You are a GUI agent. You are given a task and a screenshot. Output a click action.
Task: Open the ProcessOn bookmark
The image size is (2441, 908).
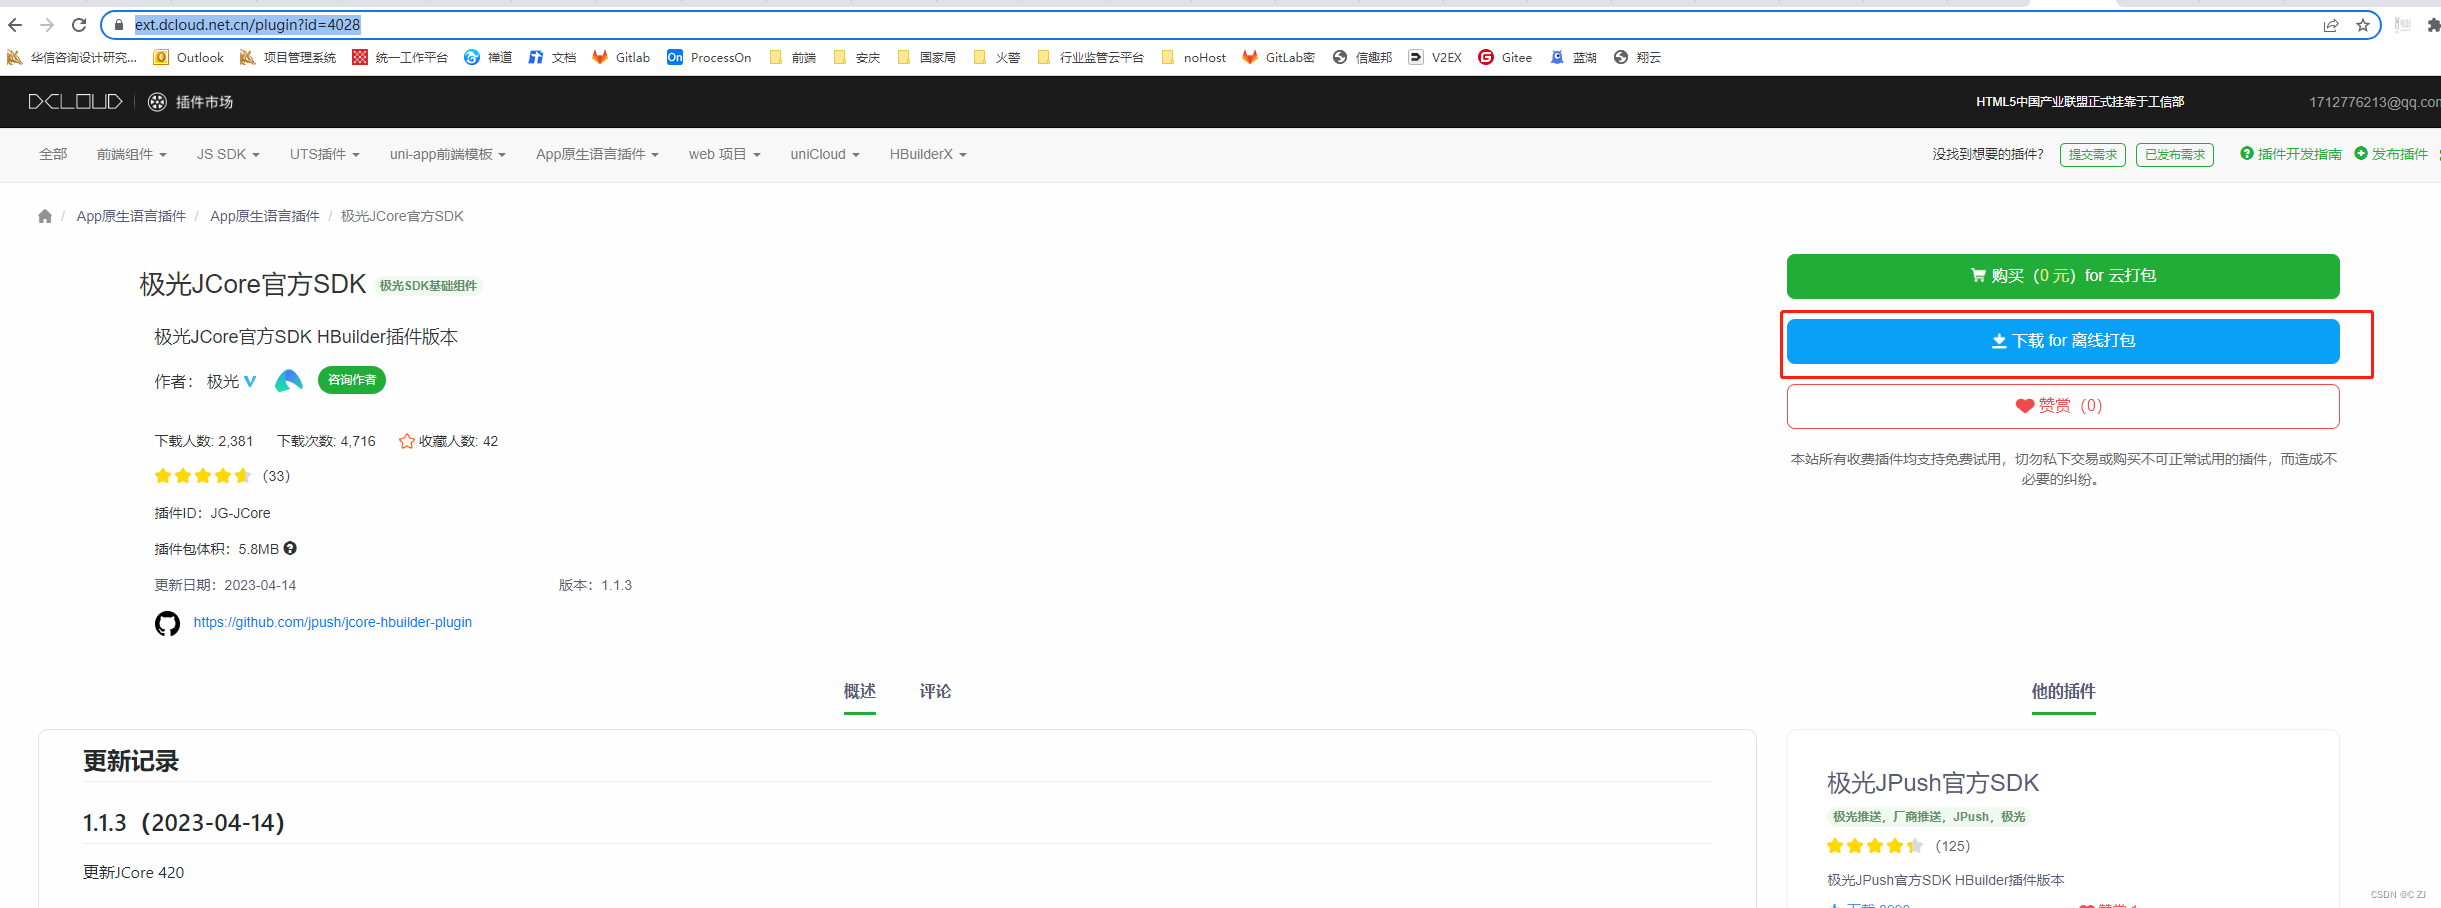[x=709, y=57]
